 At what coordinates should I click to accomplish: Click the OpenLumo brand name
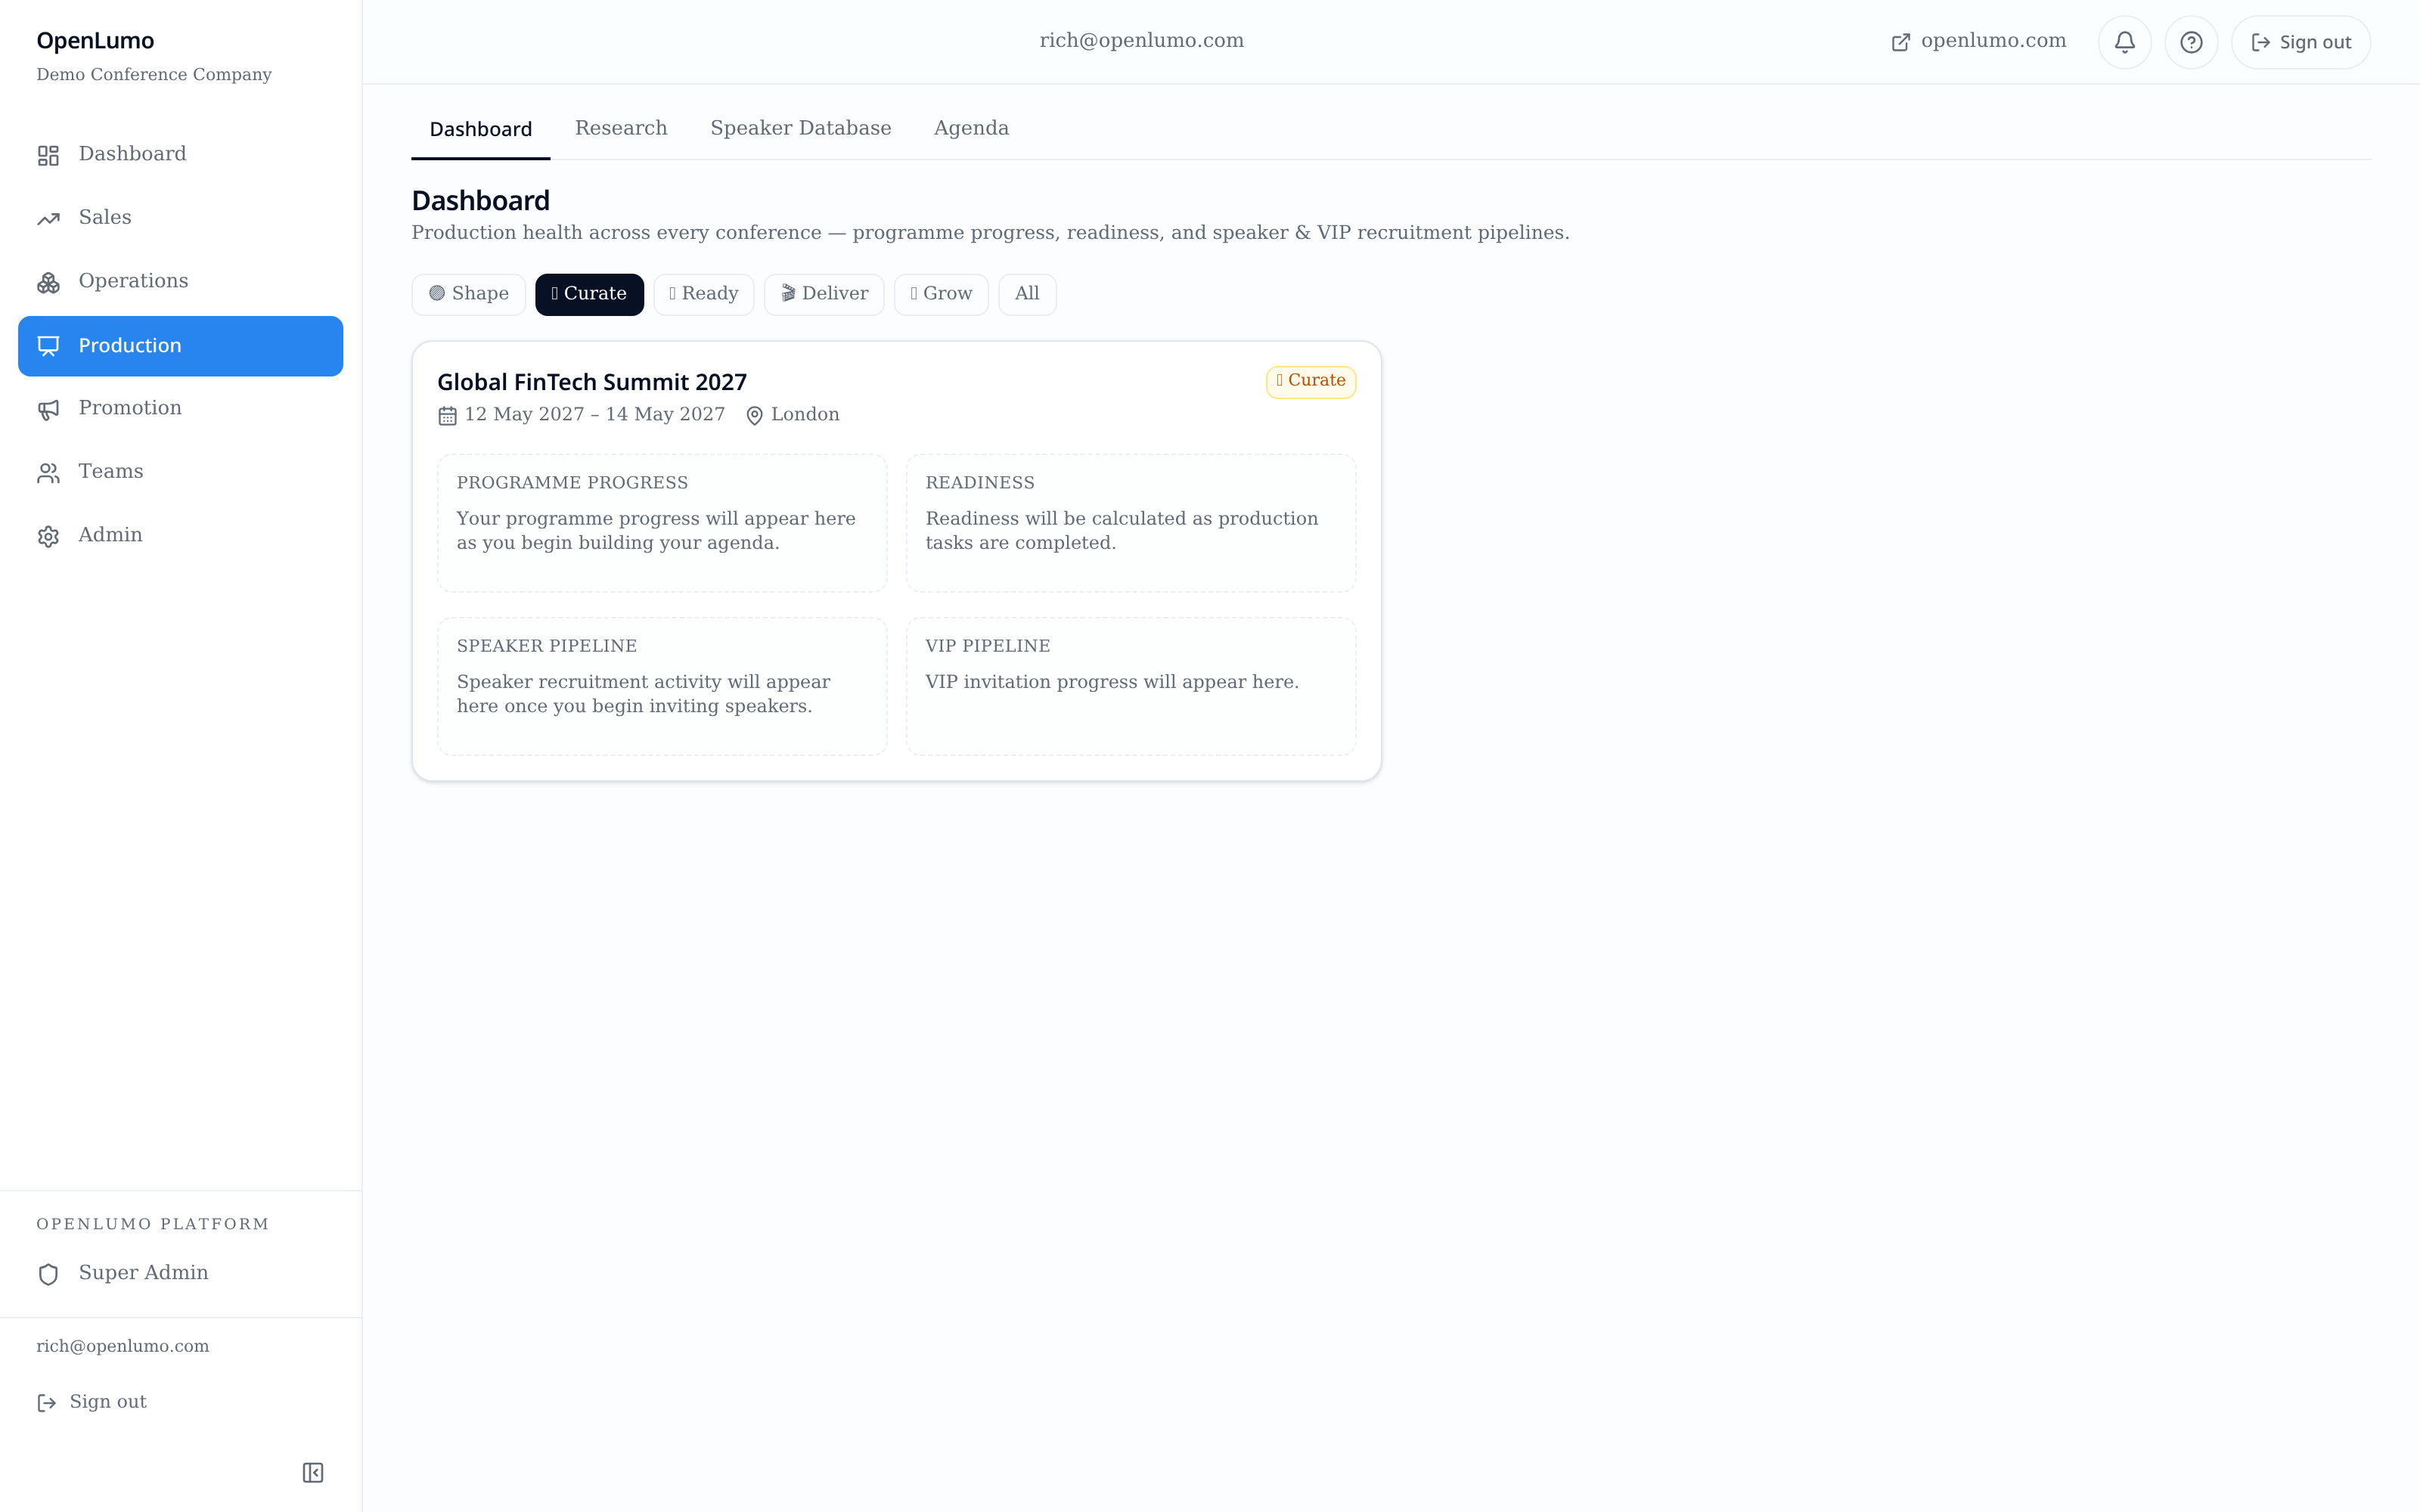[x=95, y=41]
